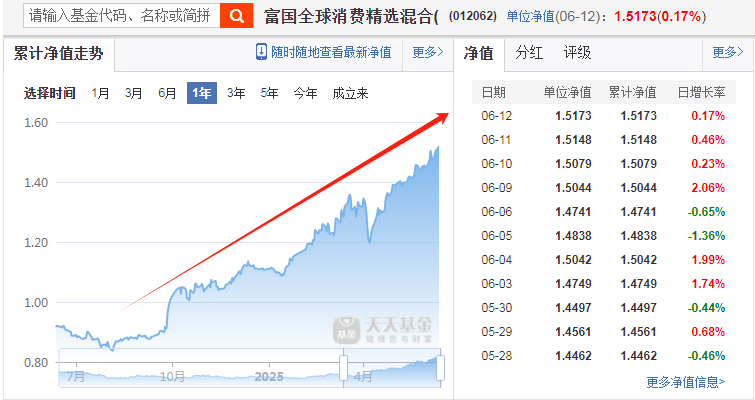Screen dimensions: 755x400
Task: Open 更多> link in the net value panel
Action: pos(728,52)
